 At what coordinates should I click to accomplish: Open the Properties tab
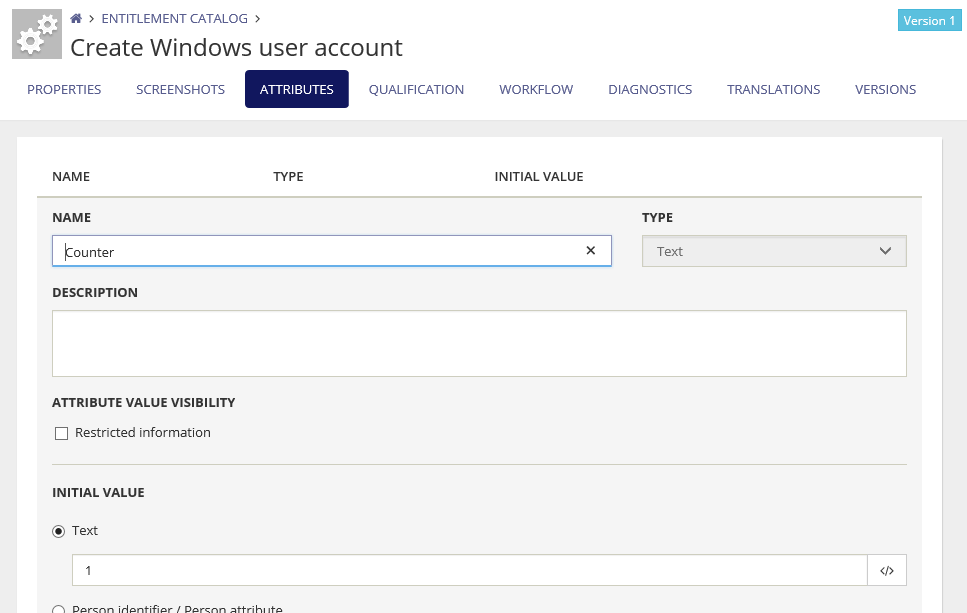tap(64, 89)
